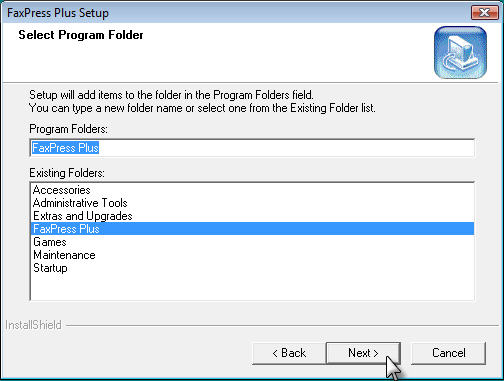Click the Select Program Folder heading
This screenshot has height=381, width=504.
pos(81,35)
